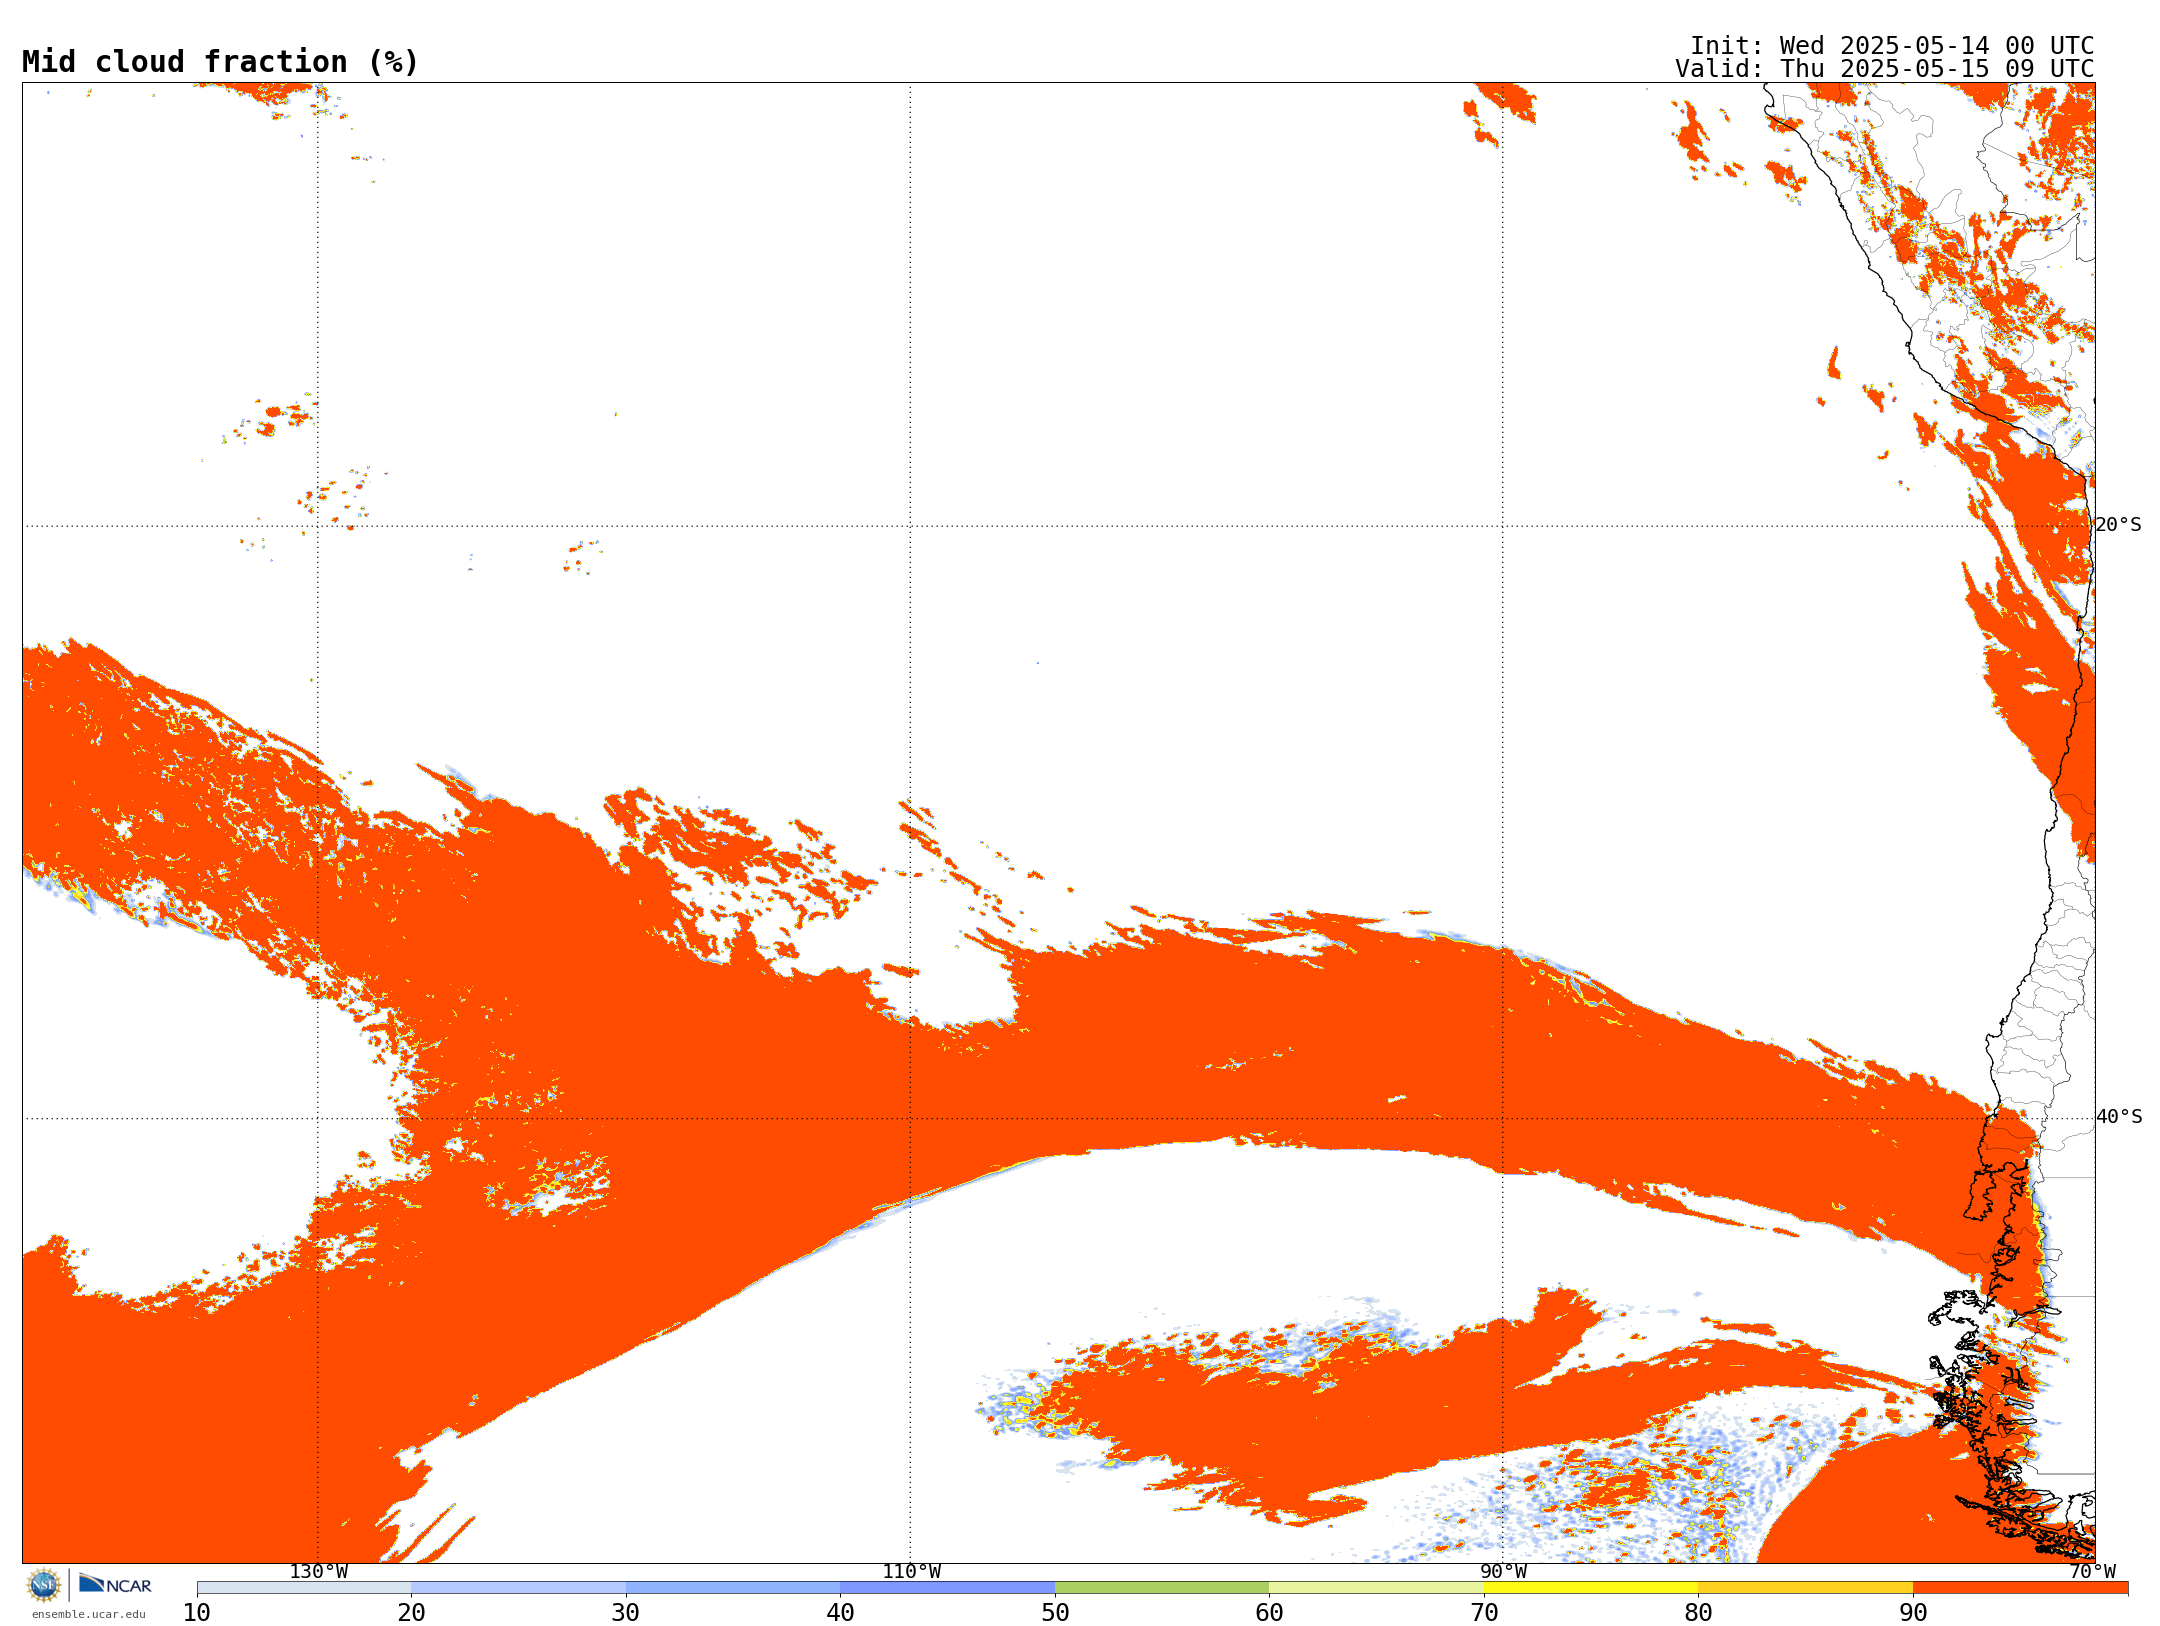The width and height of the screenshot is (2160, 1626).
Task: Click the NCAR logo
Action: [115, 1584]
